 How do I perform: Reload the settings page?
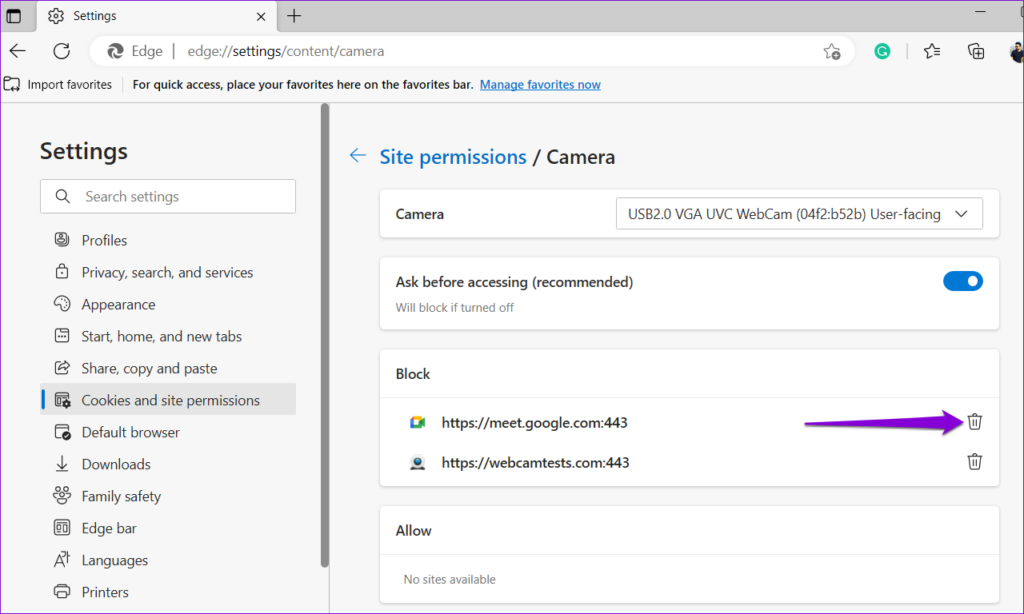click(x=60, y=51)
